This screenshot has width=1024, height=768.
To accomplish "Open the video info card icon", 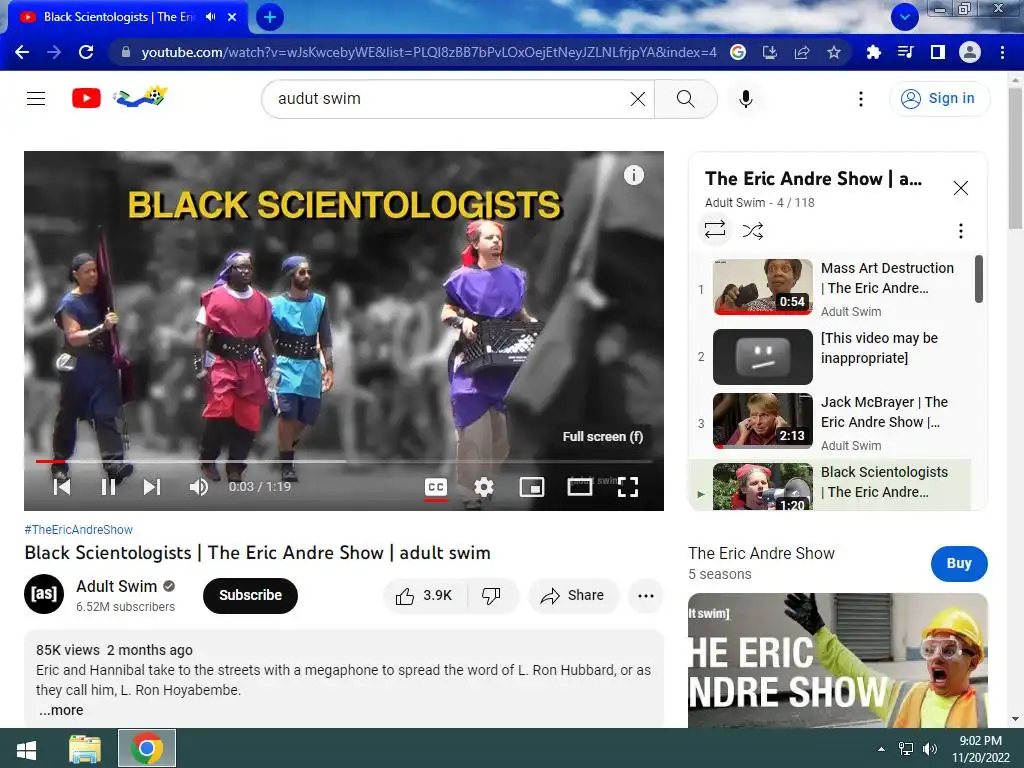I will [633, 175].
